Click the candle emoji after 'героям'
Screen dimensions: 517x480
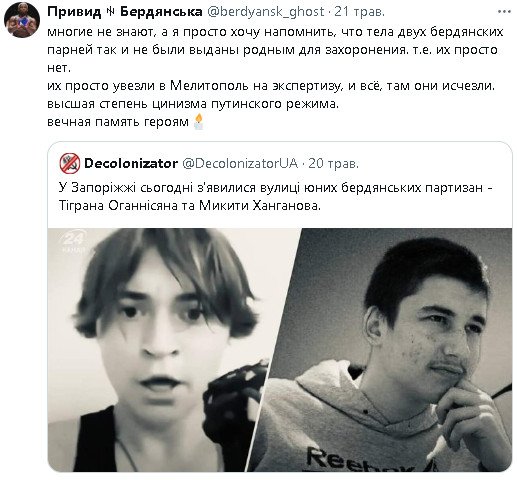199,121
